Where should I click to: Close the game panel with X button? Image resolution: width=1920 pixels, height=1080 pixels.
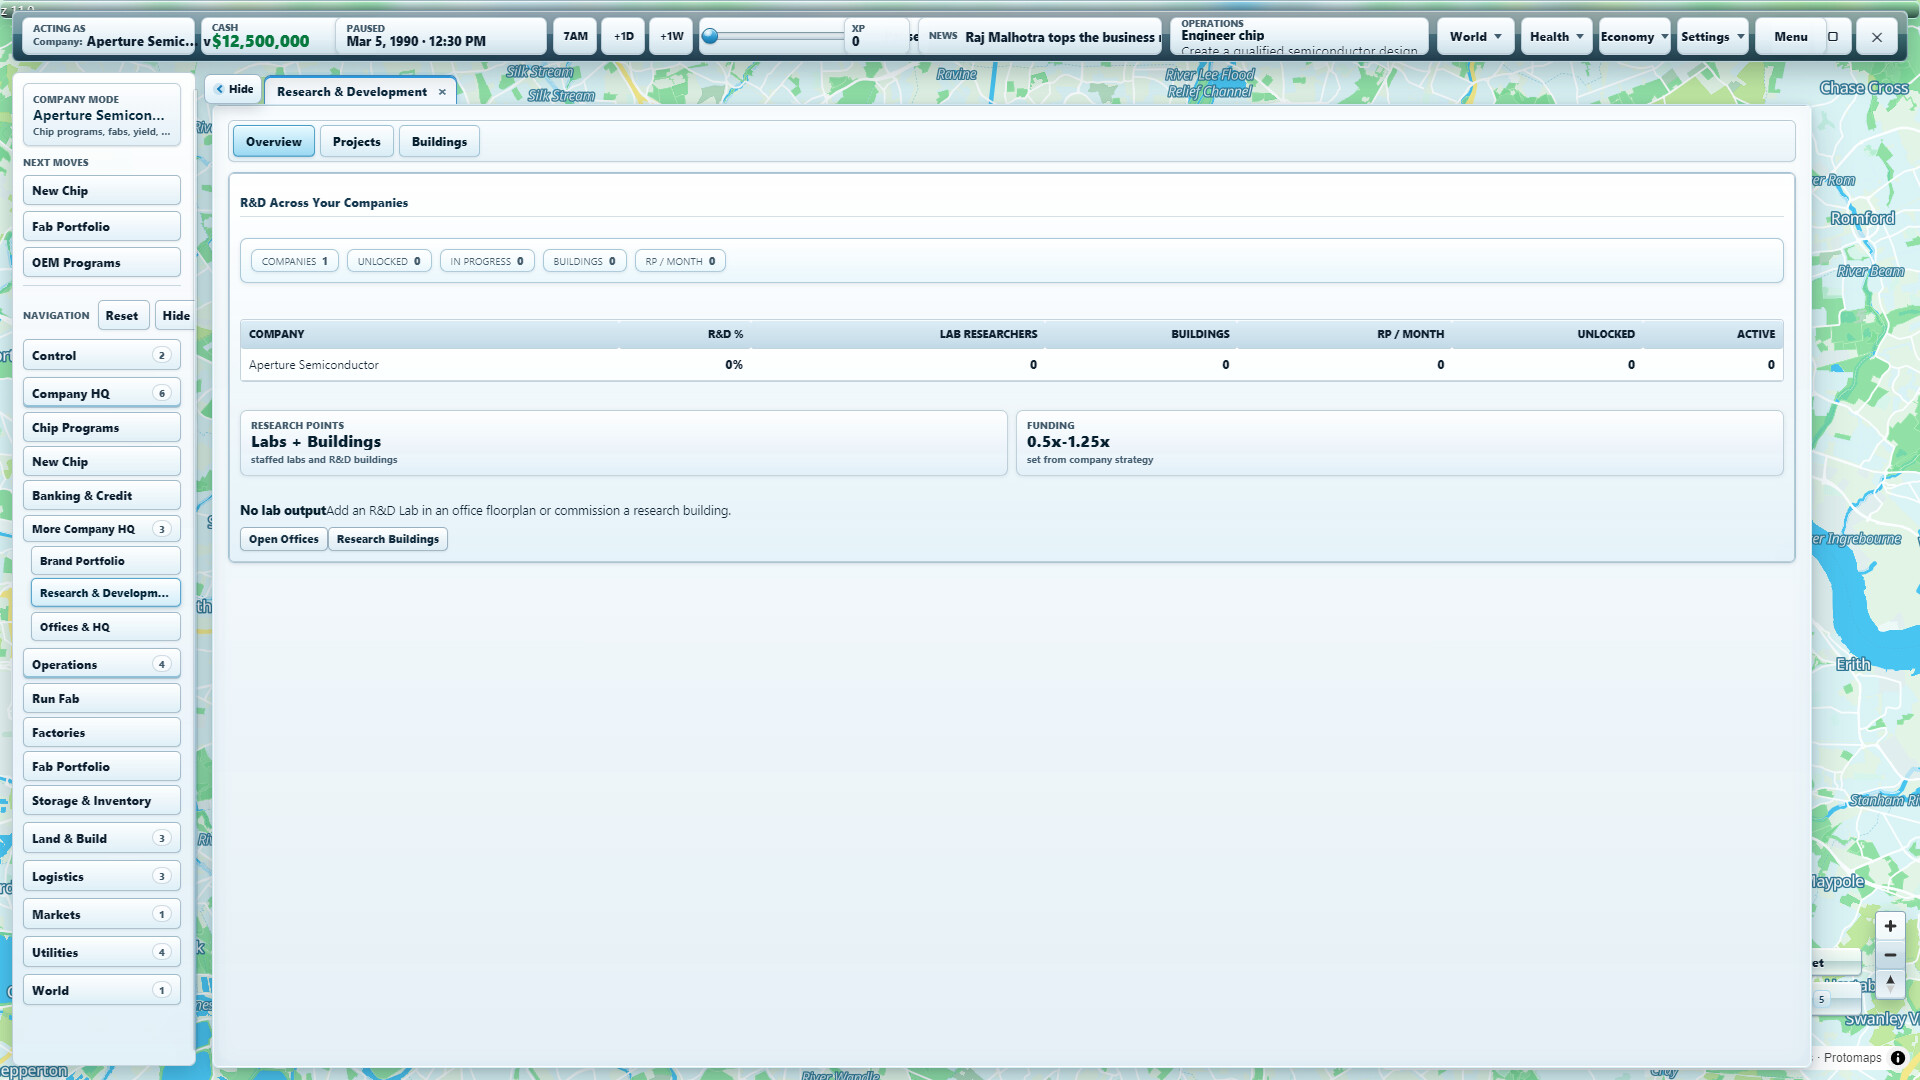coord(1877,37)
